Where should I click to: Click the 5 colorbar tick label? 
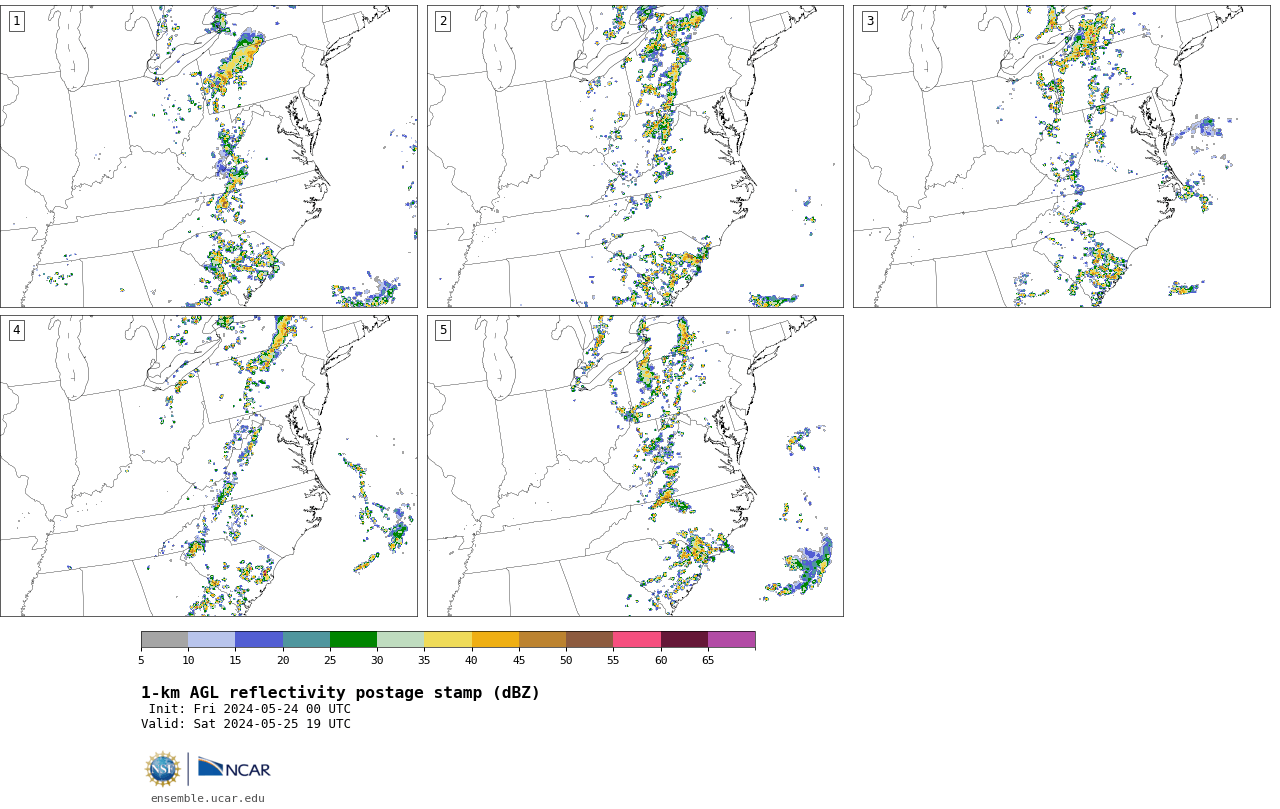(x=141, y=660)
